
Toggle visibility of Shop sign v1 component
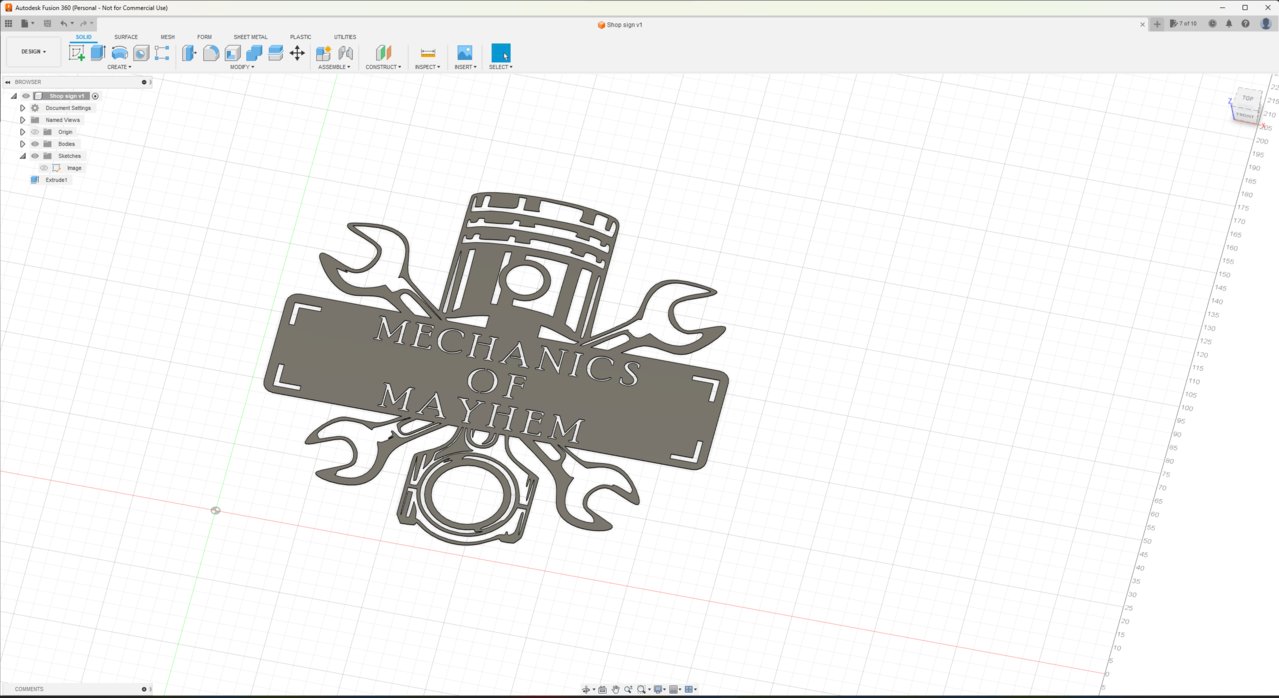tap(26, 96)
